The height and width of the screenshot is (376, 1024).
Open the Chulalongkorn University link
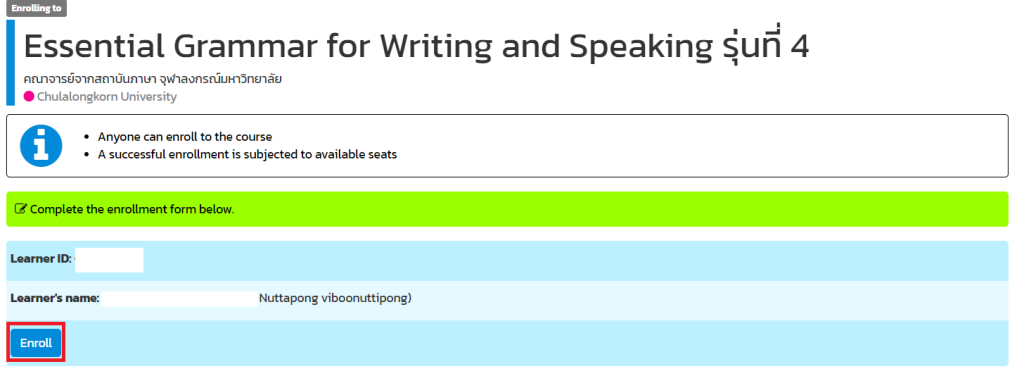(106, 97)
